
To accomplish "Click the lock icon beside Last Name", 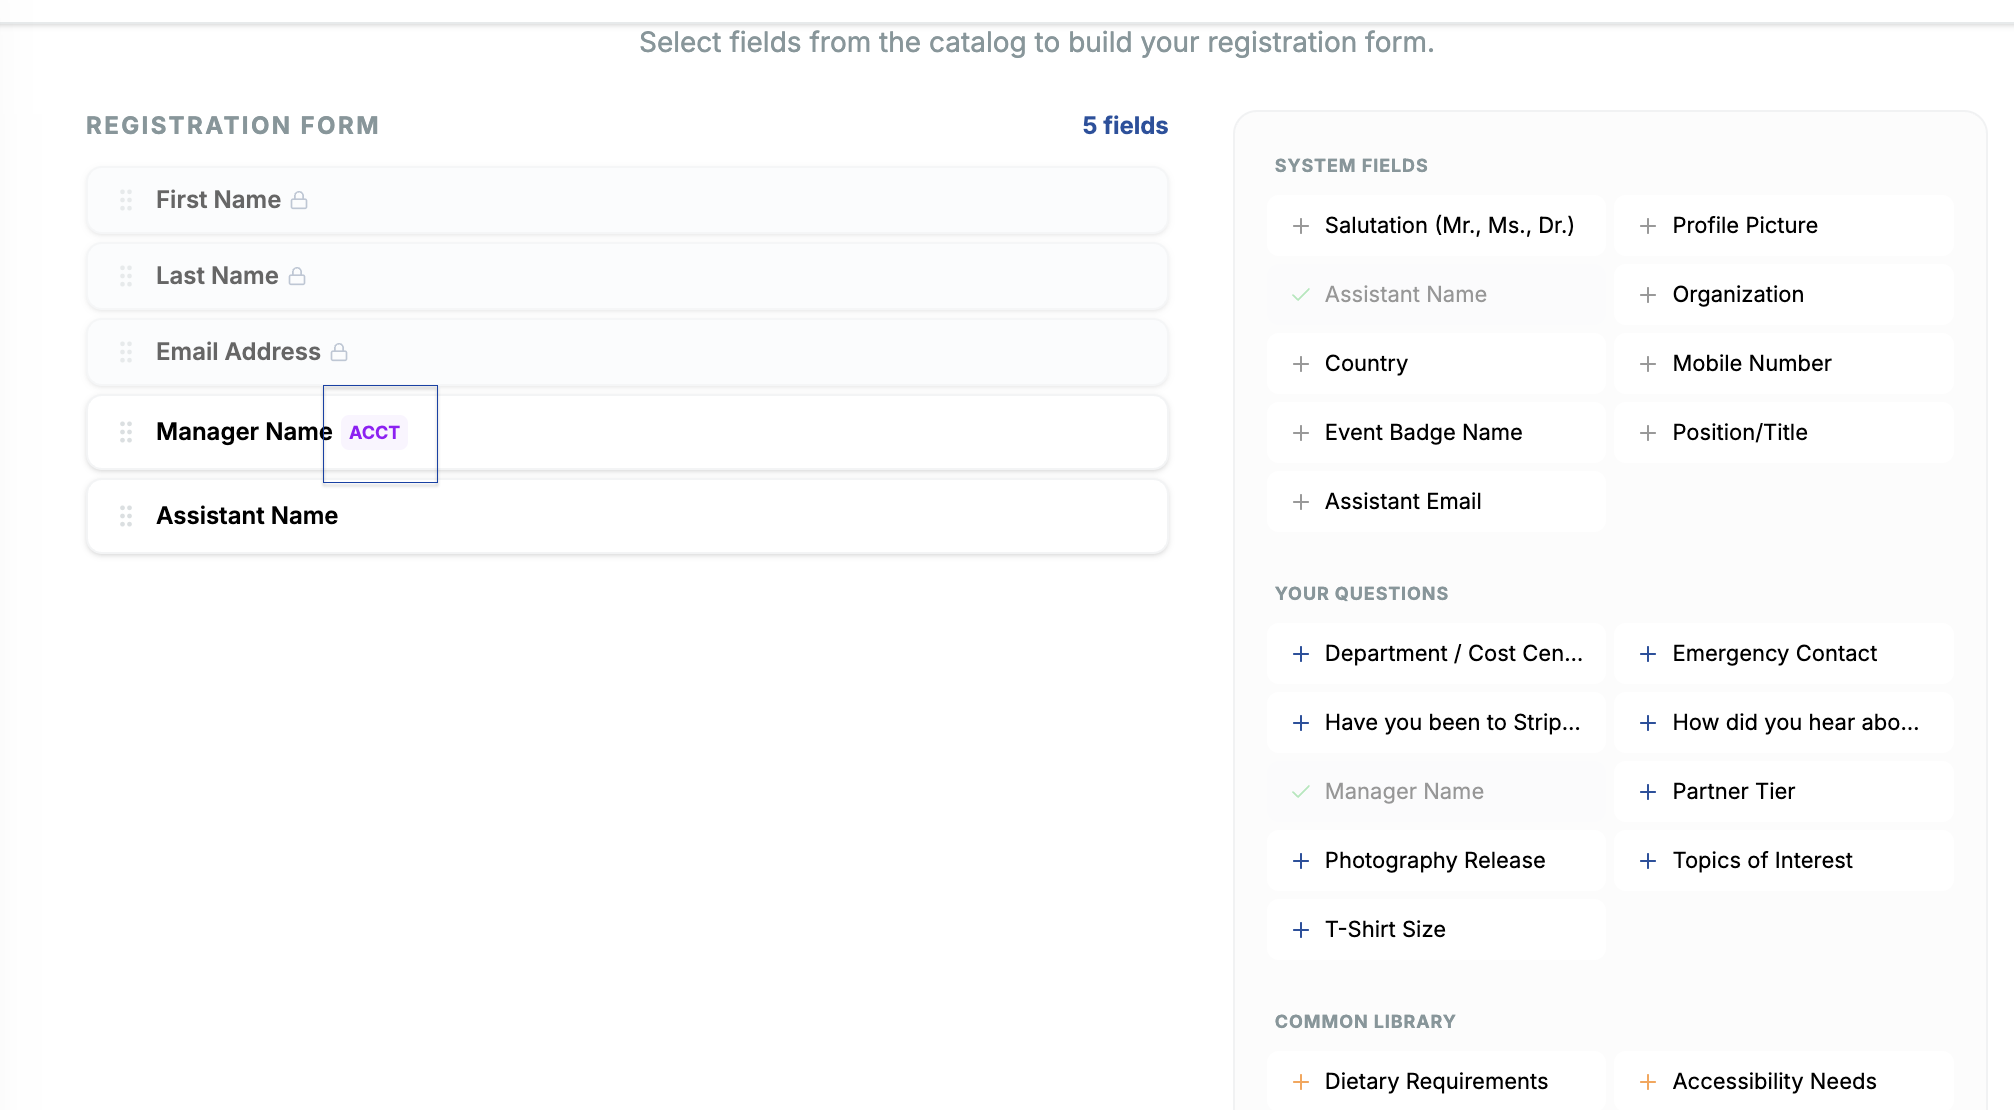I will coord(297,276).
